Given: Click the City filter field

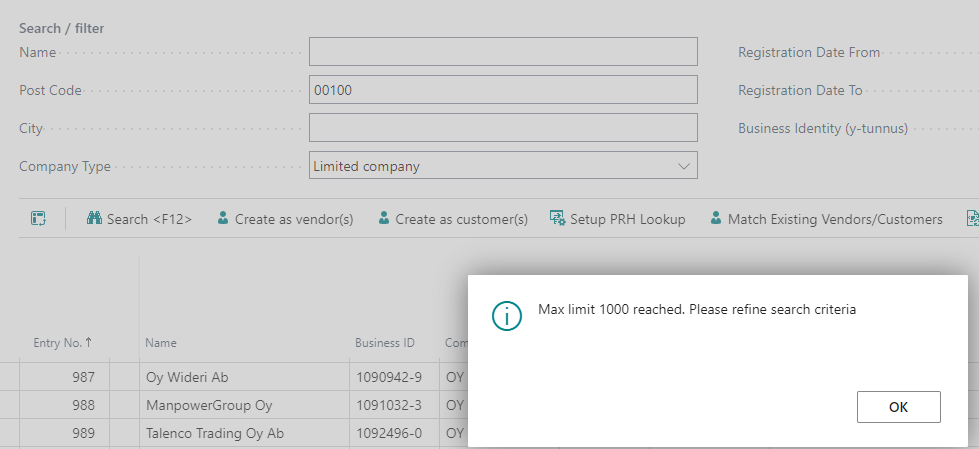Looking at the screenshot, I should [503, 127].
